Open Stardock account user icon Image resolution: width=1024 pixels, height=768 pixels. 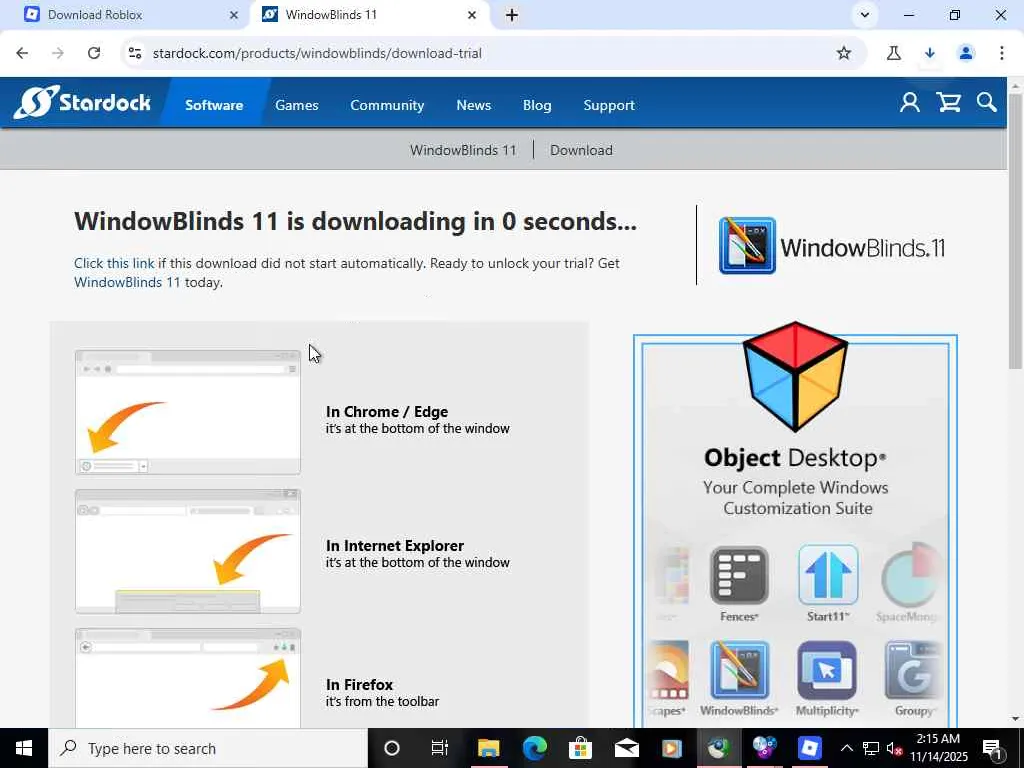pyautogui.click(x=910, y=103)
